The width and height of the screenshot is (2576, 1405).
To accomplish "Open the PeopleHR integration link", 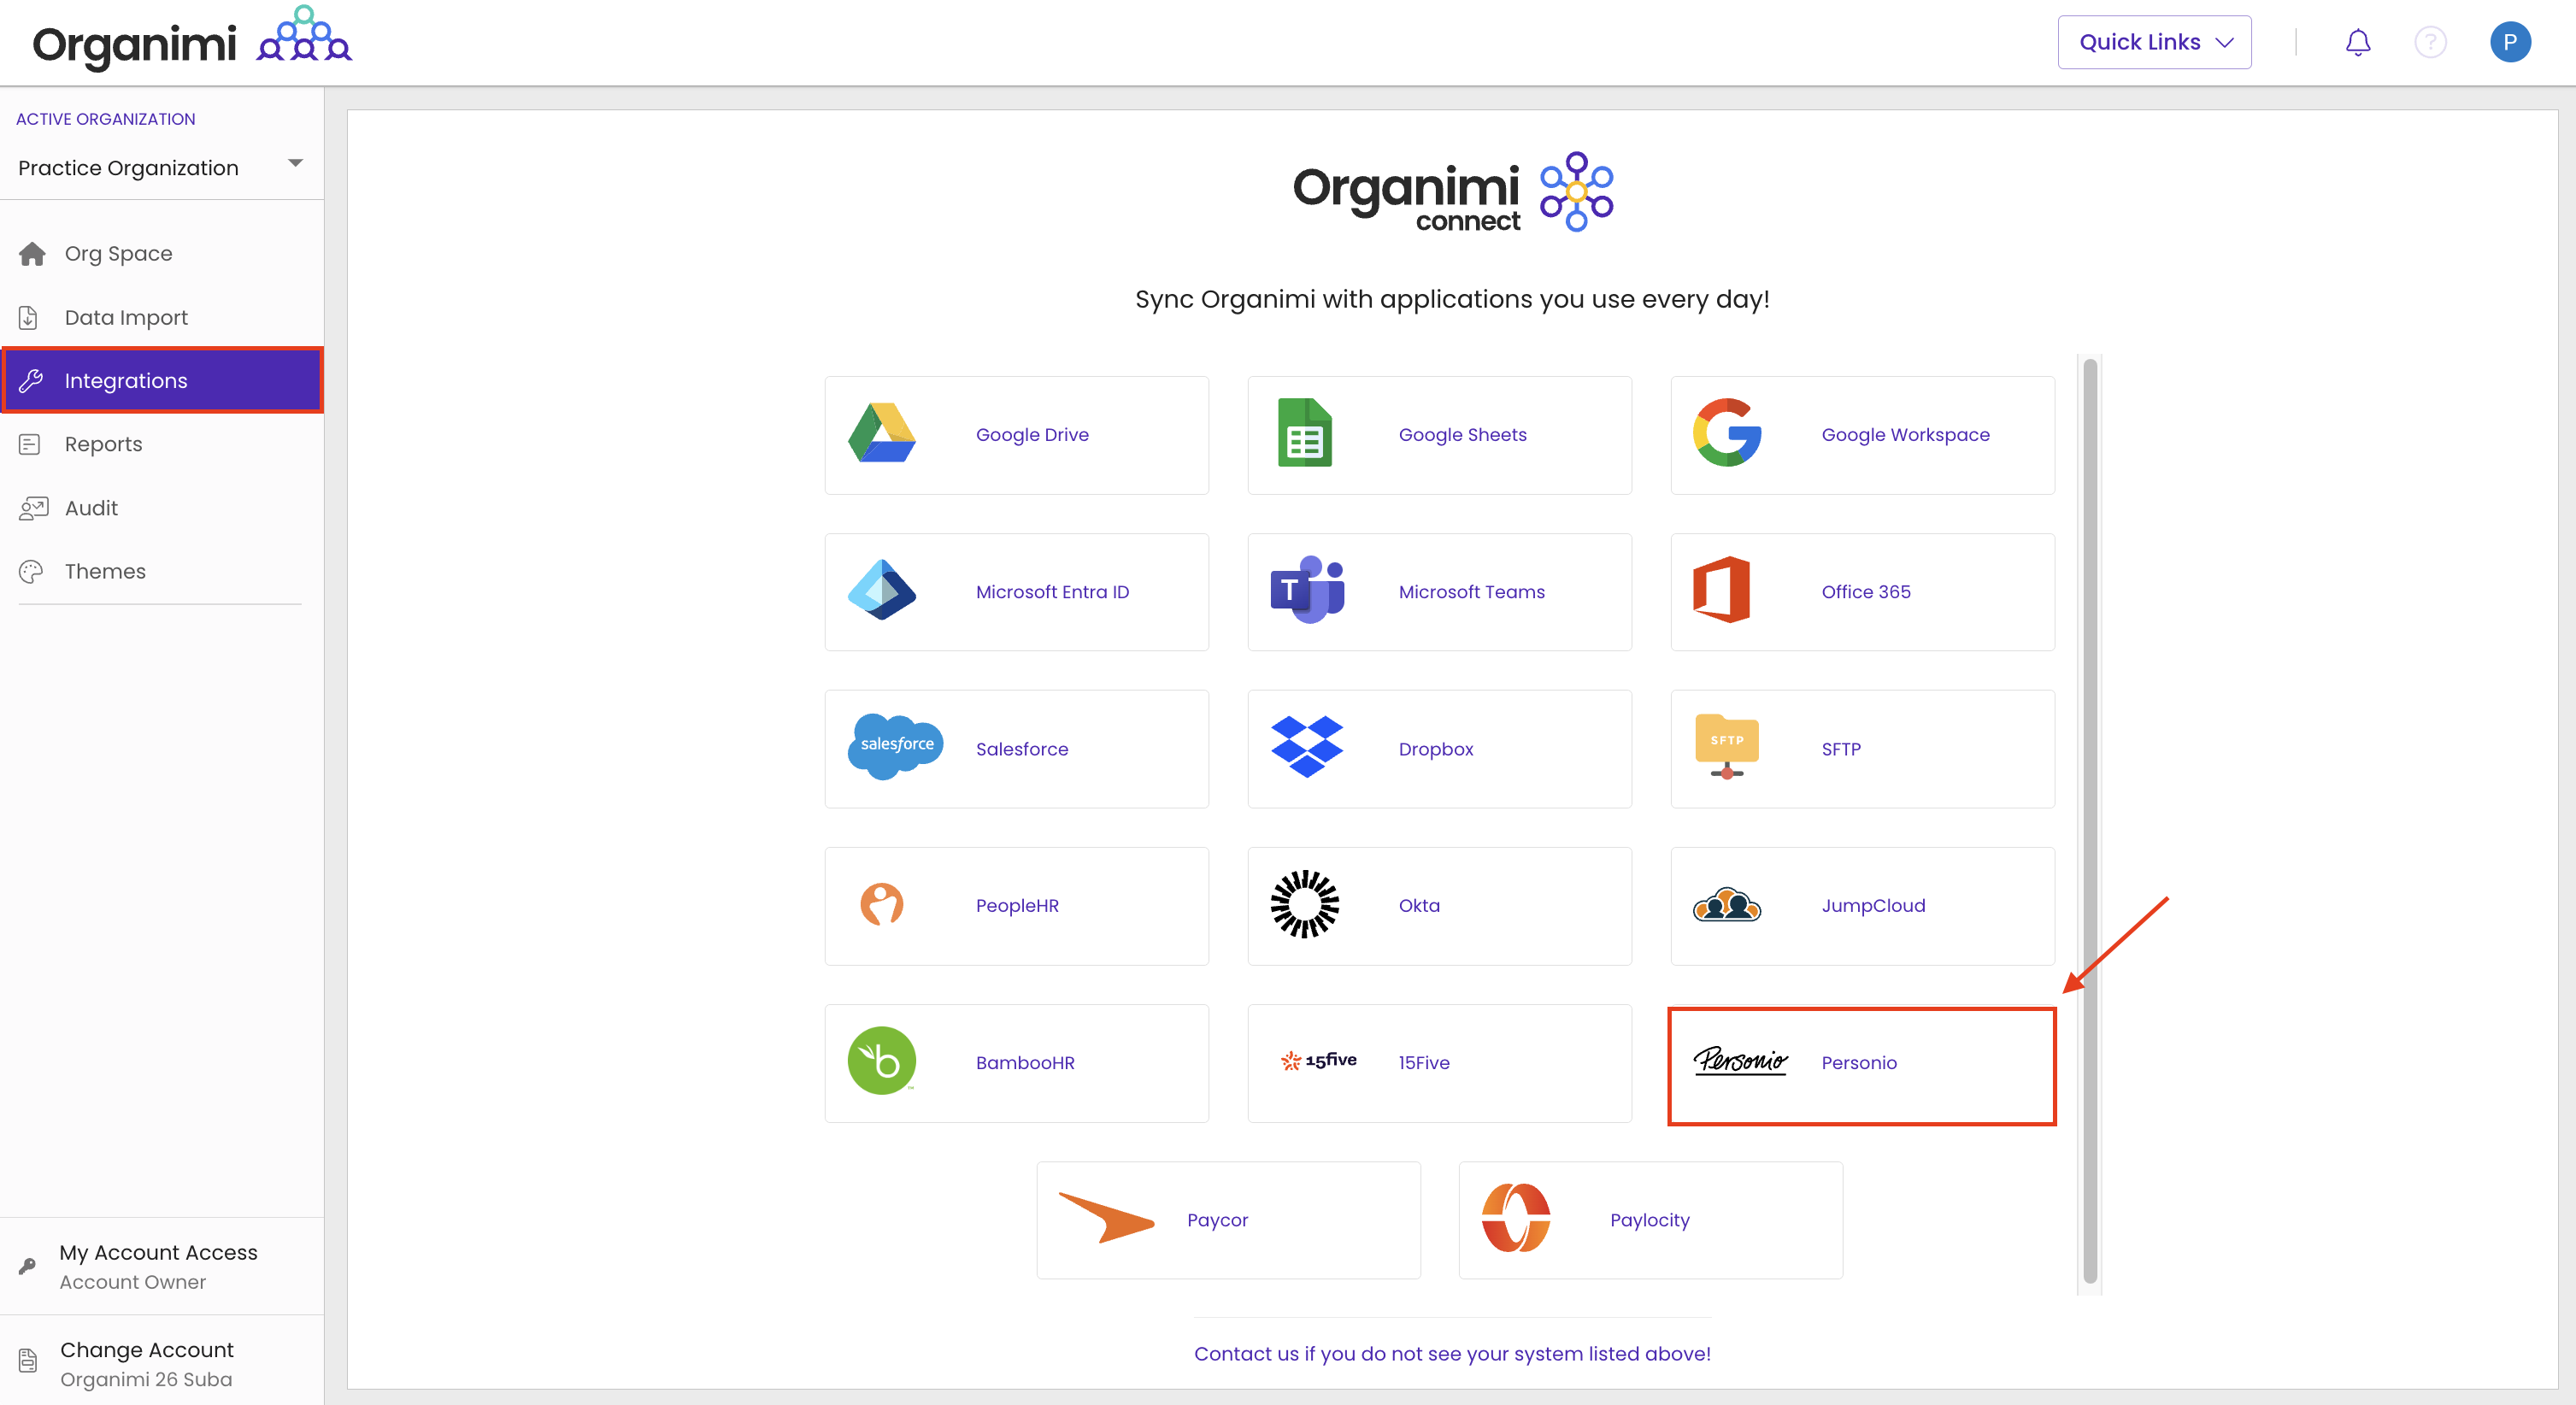I will pos(1017,905).
